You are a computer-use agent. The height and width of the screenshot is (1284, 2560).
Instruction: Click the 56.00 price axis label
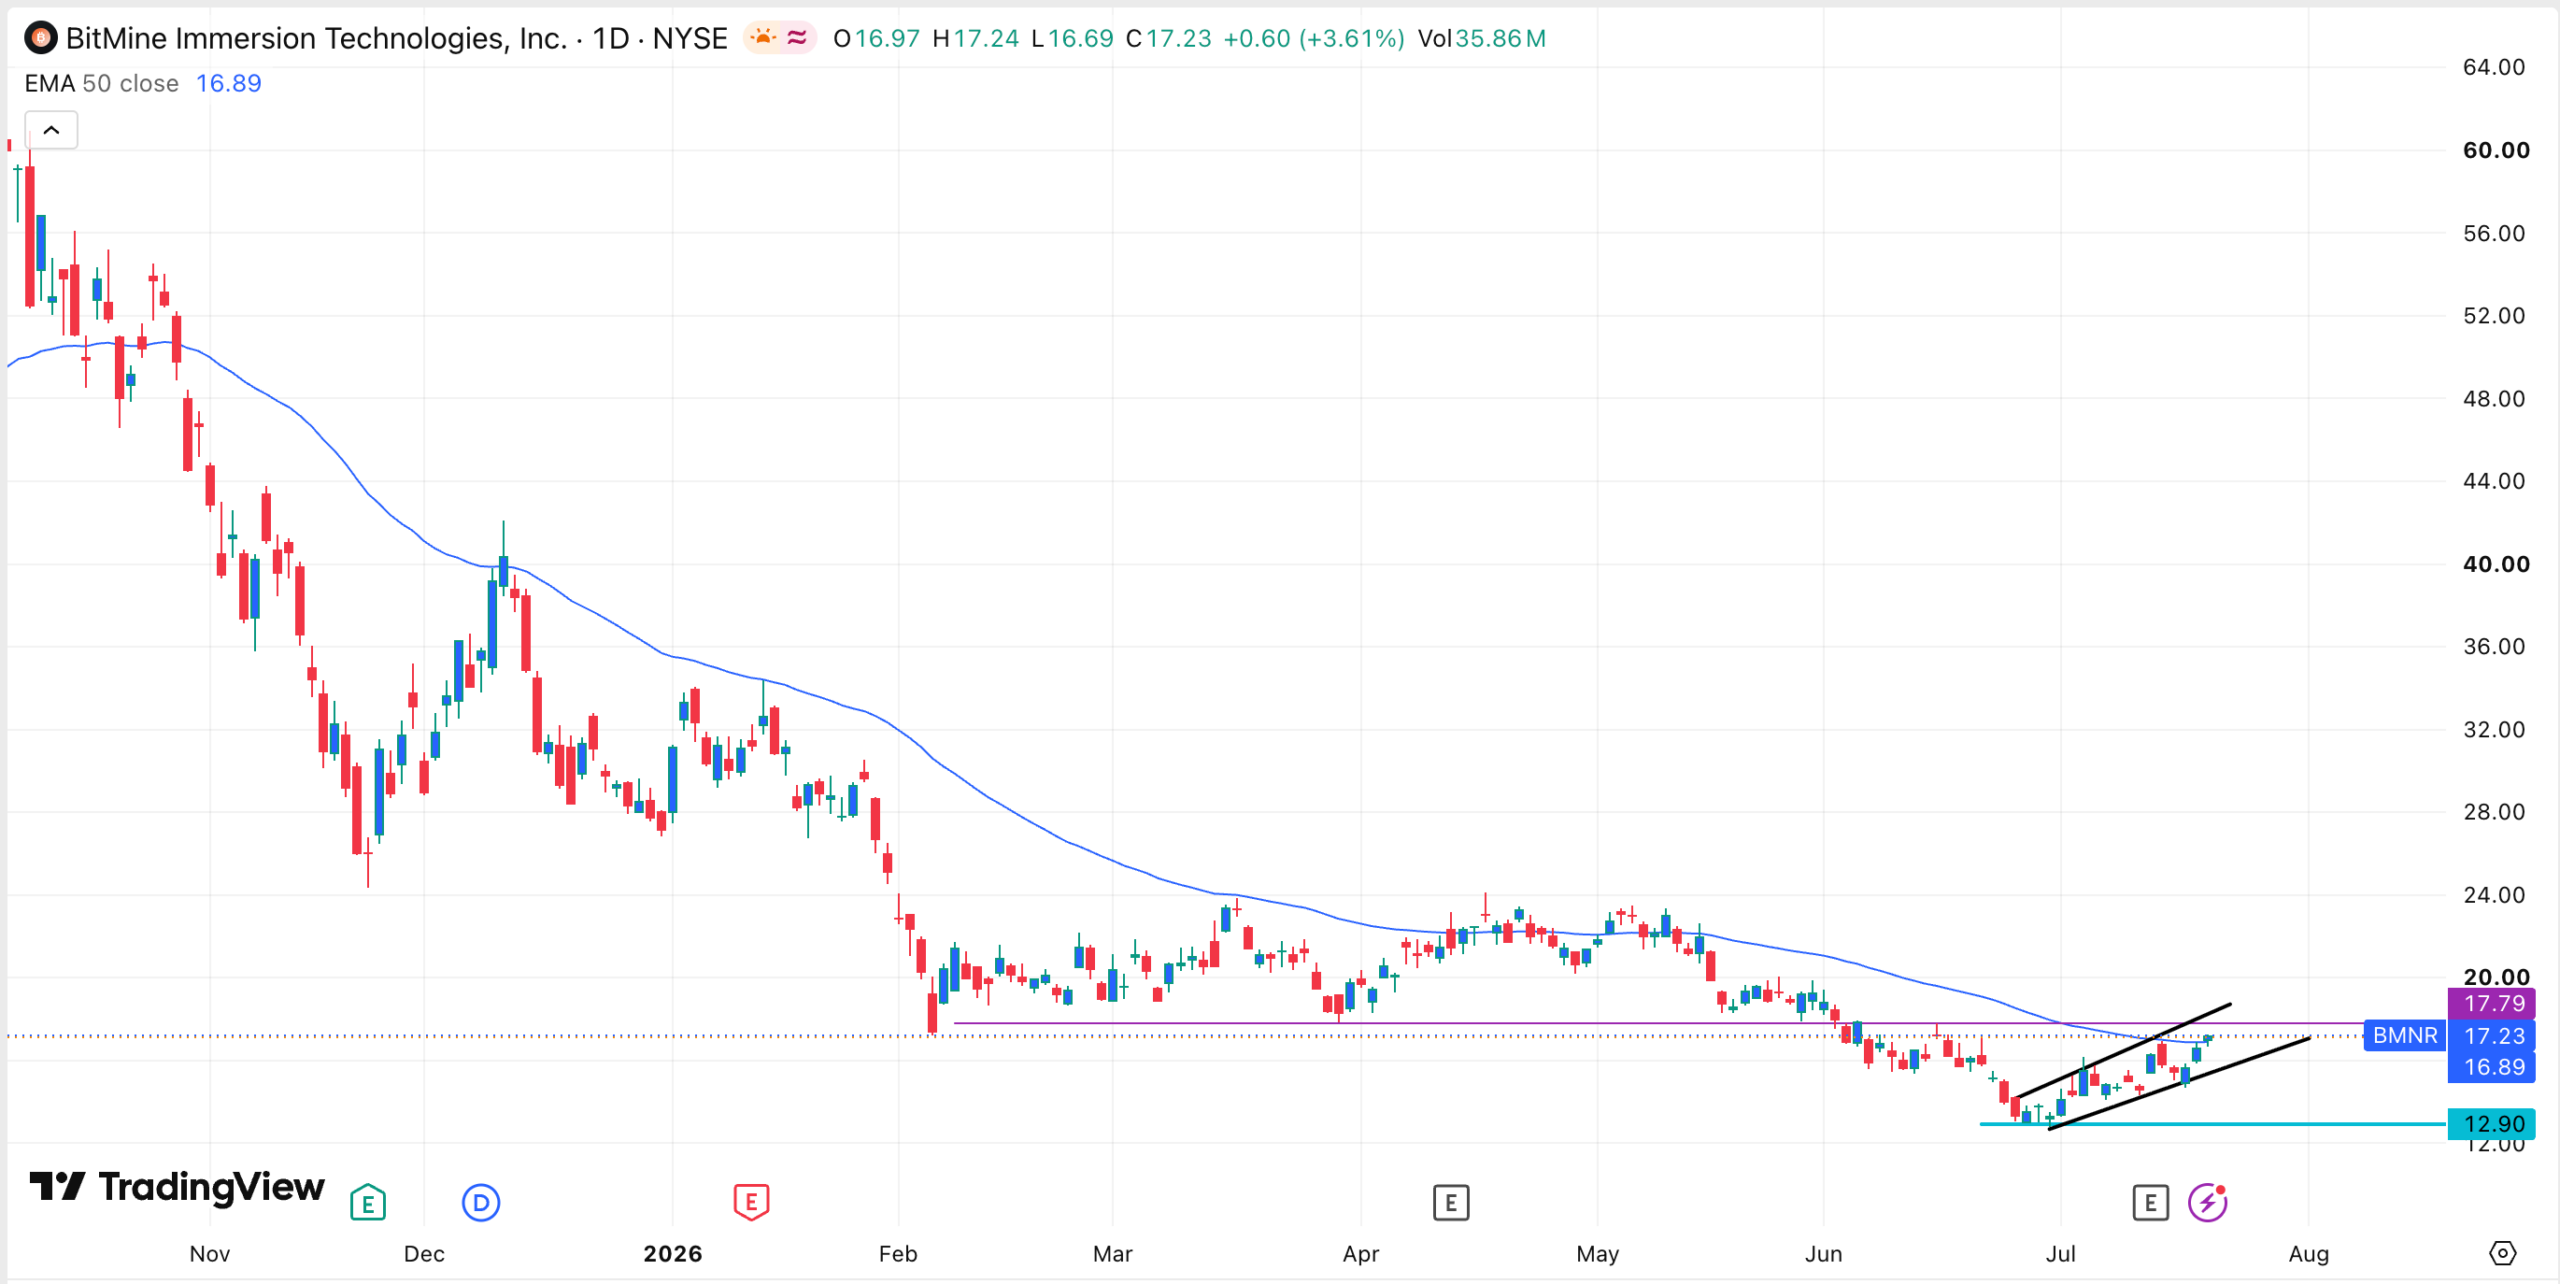point(2494,233)
